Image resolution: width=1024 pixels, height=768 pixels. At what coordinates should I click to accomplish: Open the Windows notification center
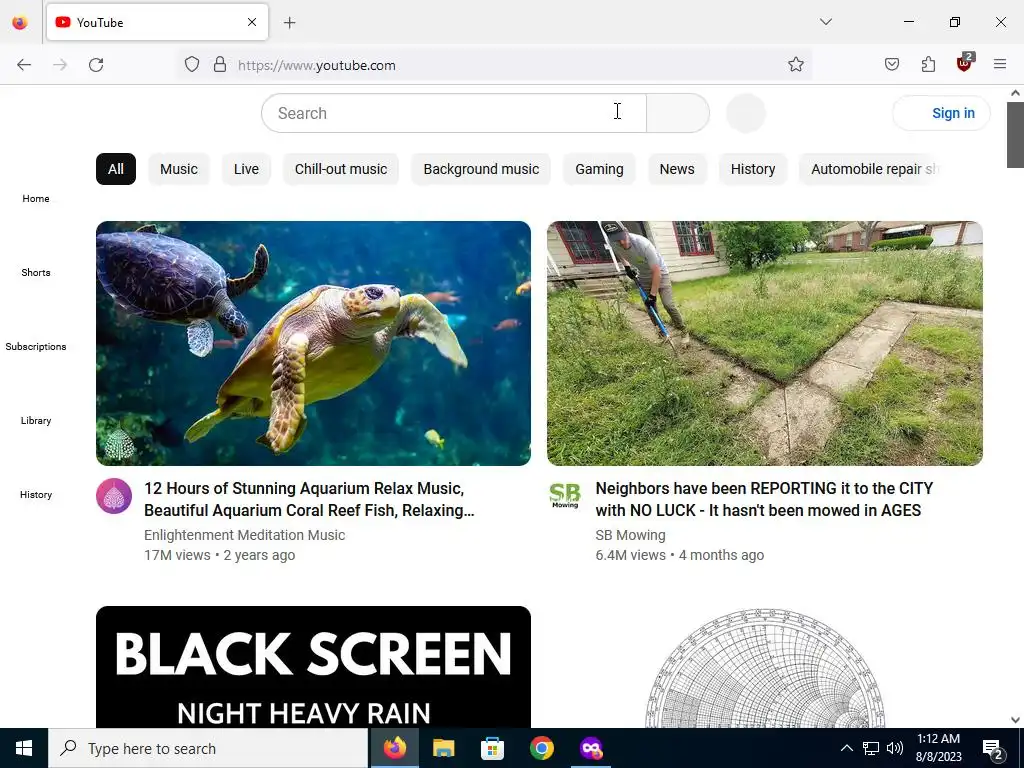click(993, 748)
